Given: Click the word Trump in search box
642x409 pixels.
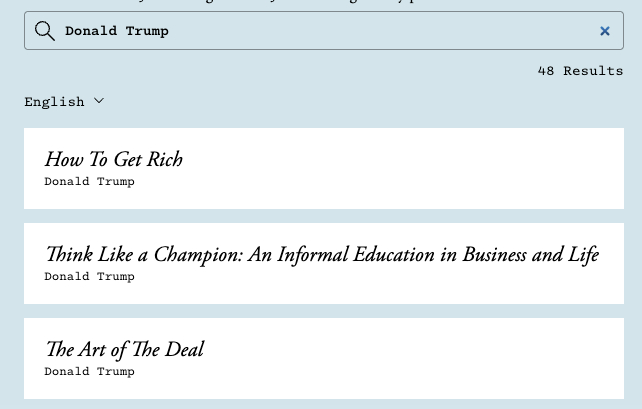Looking at the screenshot, I should tap(147, 31).
